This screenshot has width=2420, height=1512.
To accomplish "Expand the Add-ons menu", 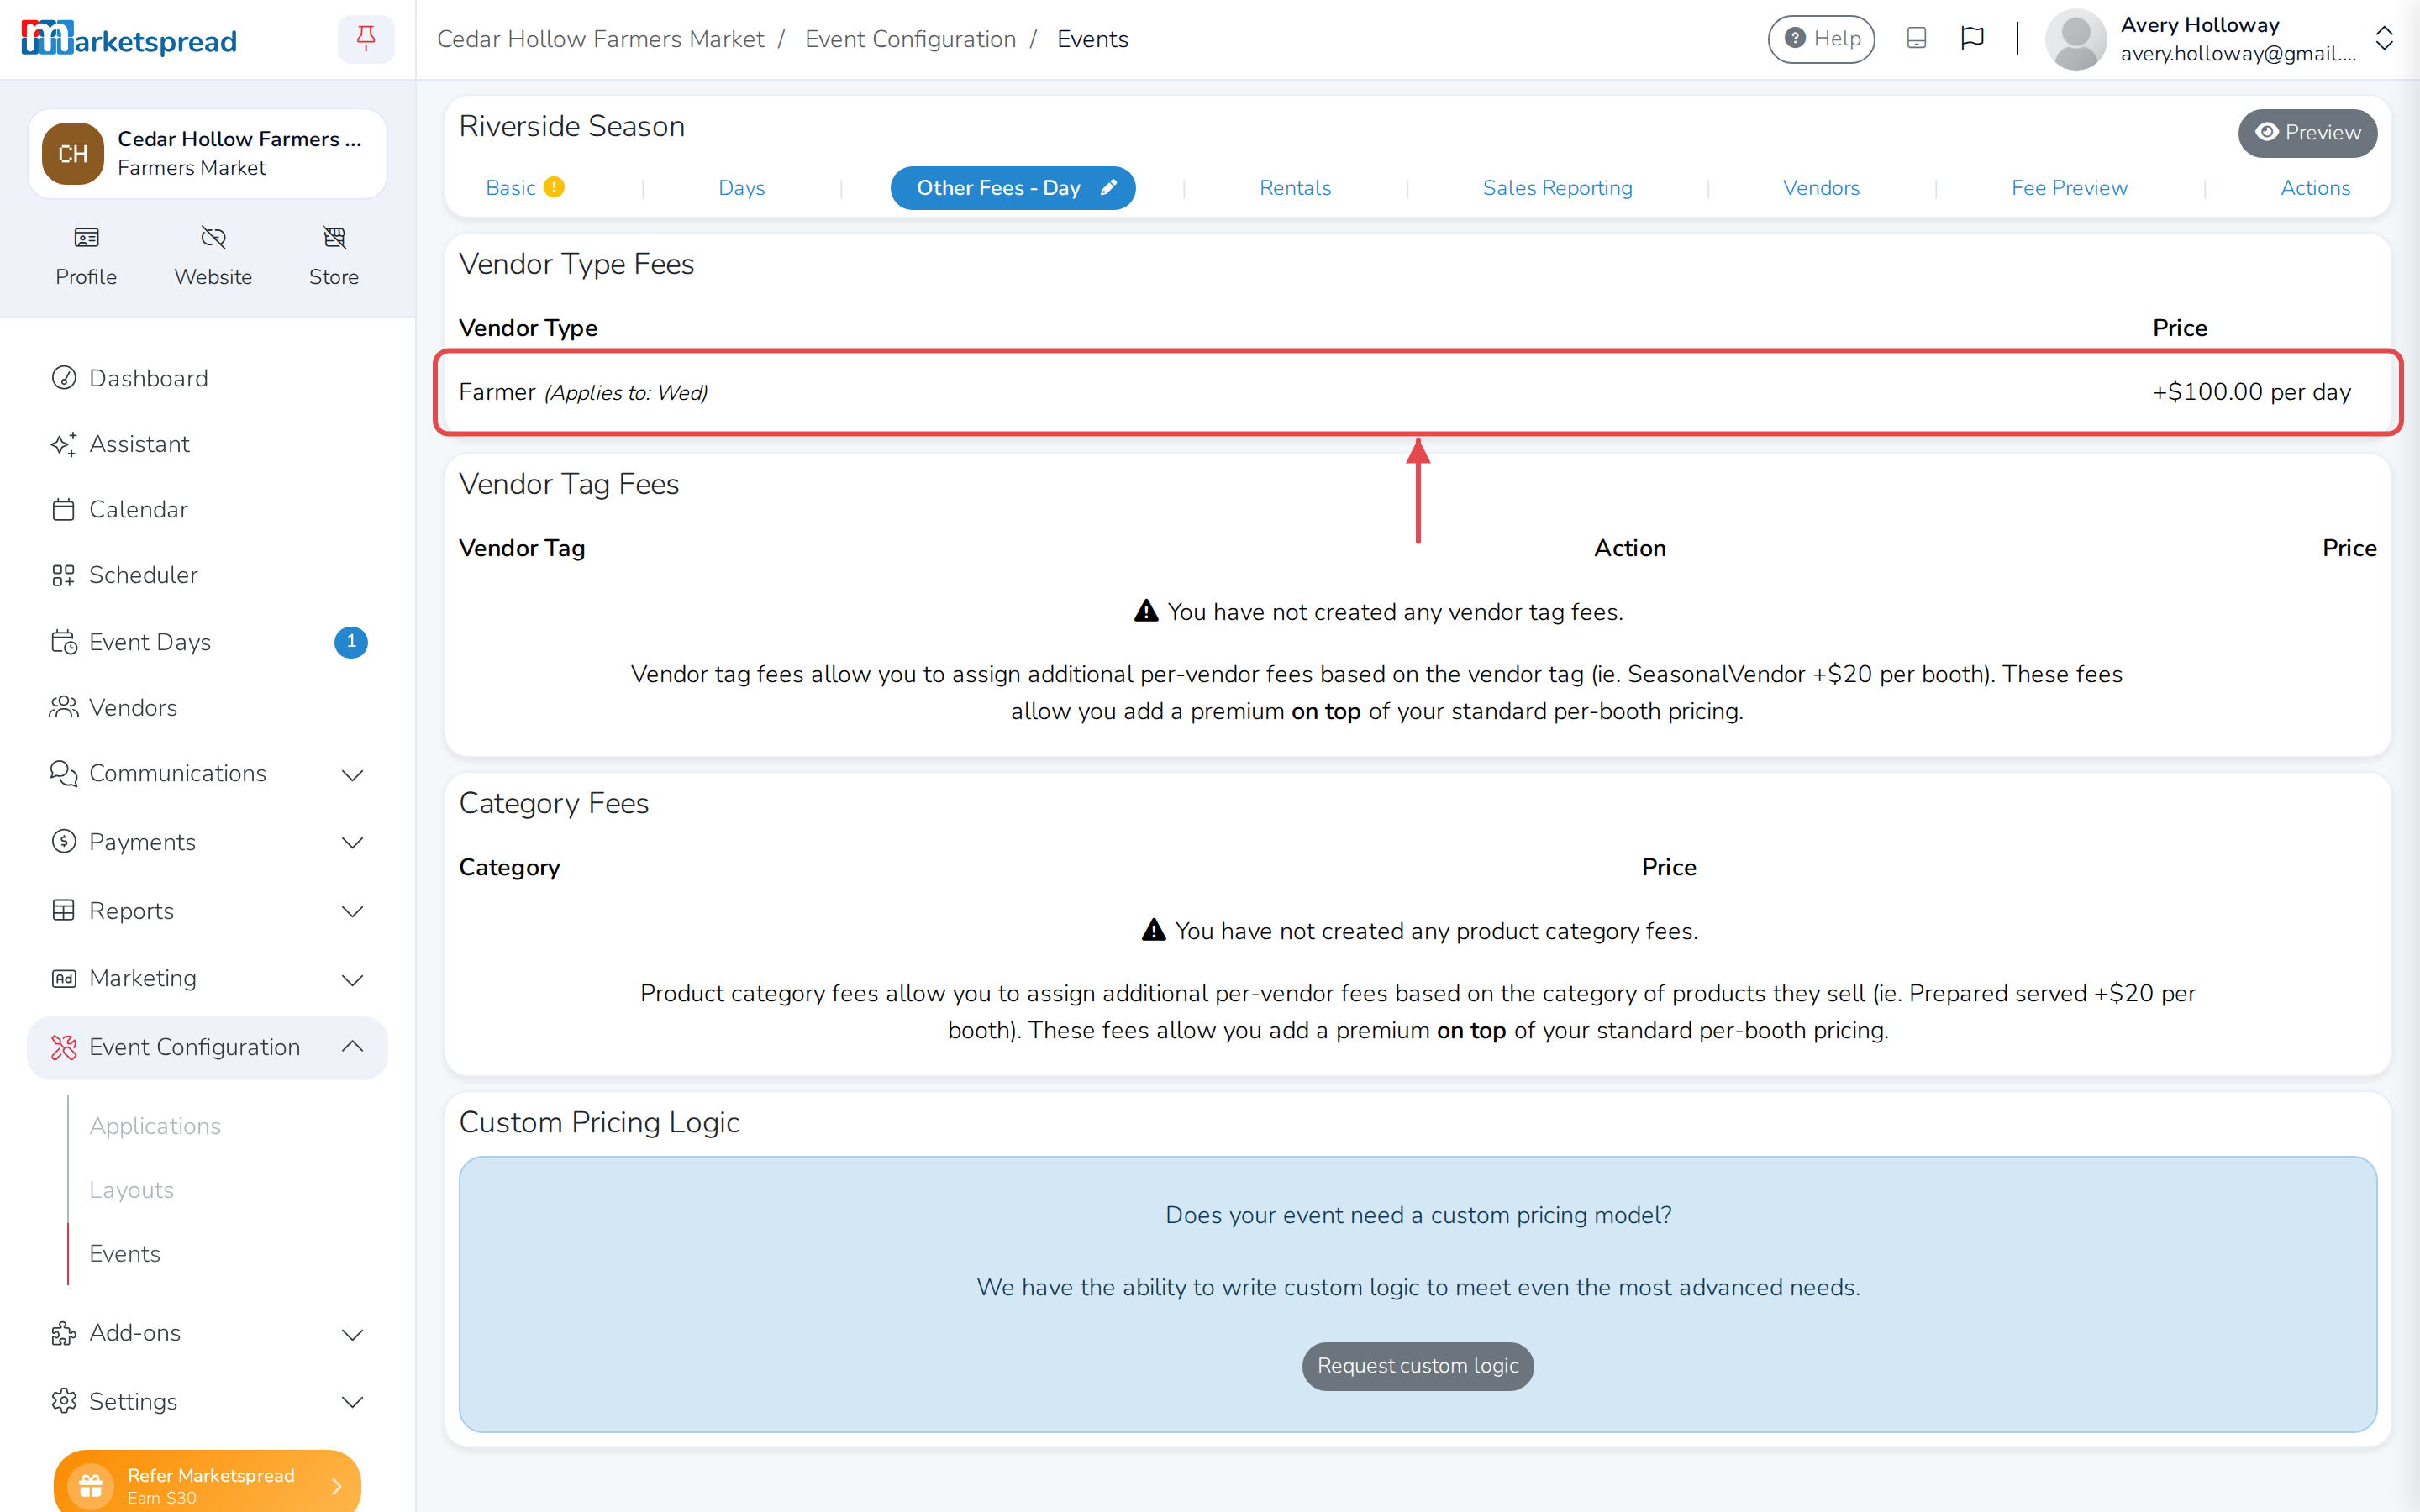I will tap(207, 1333).
